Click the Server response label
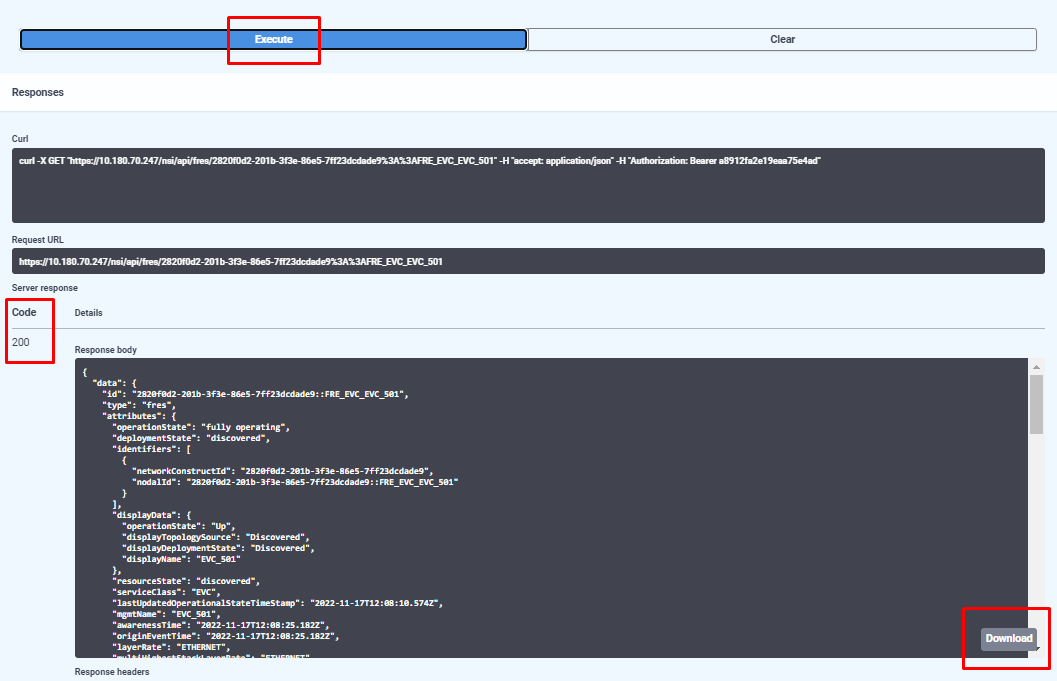The height and width of the screenshot is (681, 1057). coord(44,288)
